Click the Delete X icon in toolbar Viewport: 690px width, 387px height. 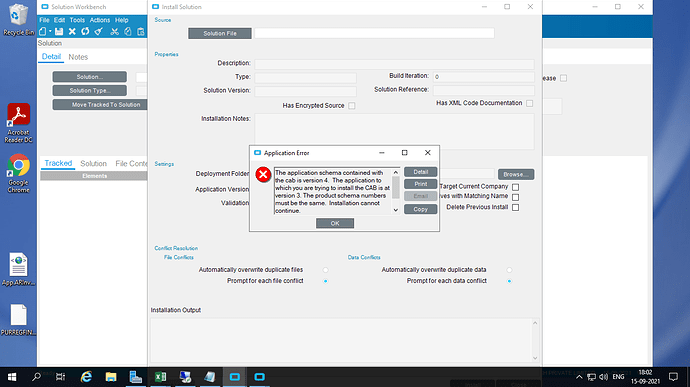pyautogui.click(x=72, y=31)
